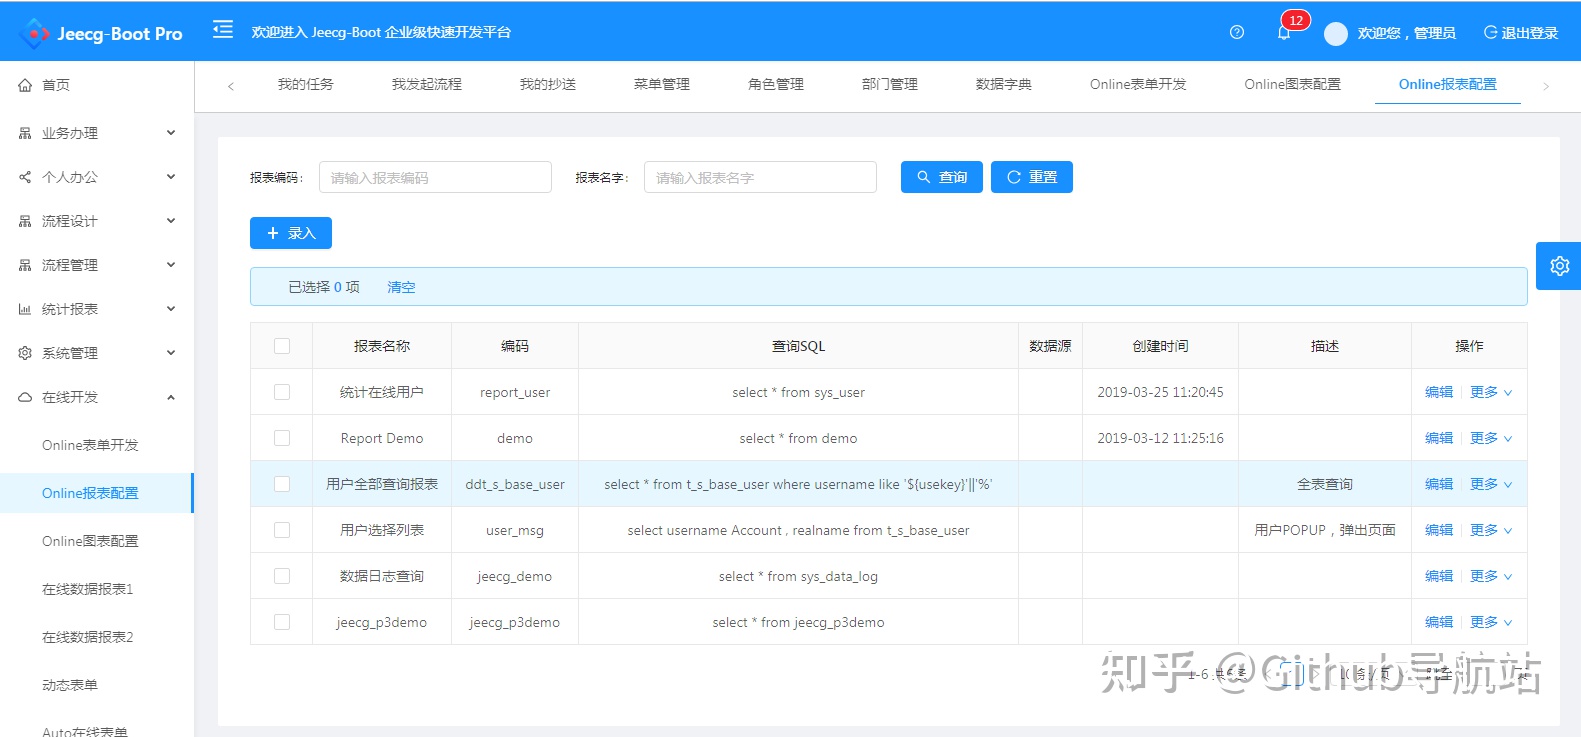Viewport: 1581px width, 737px height.
Task: Open settings gear panel on right edge
Action: (1559, 266)
